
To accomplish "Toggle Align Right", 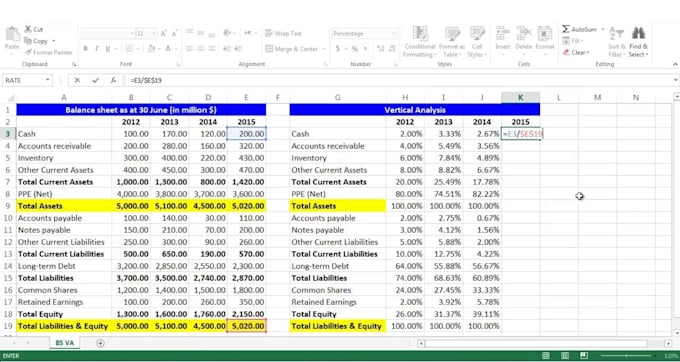I will pyautogui.click(x=212, y=49).
